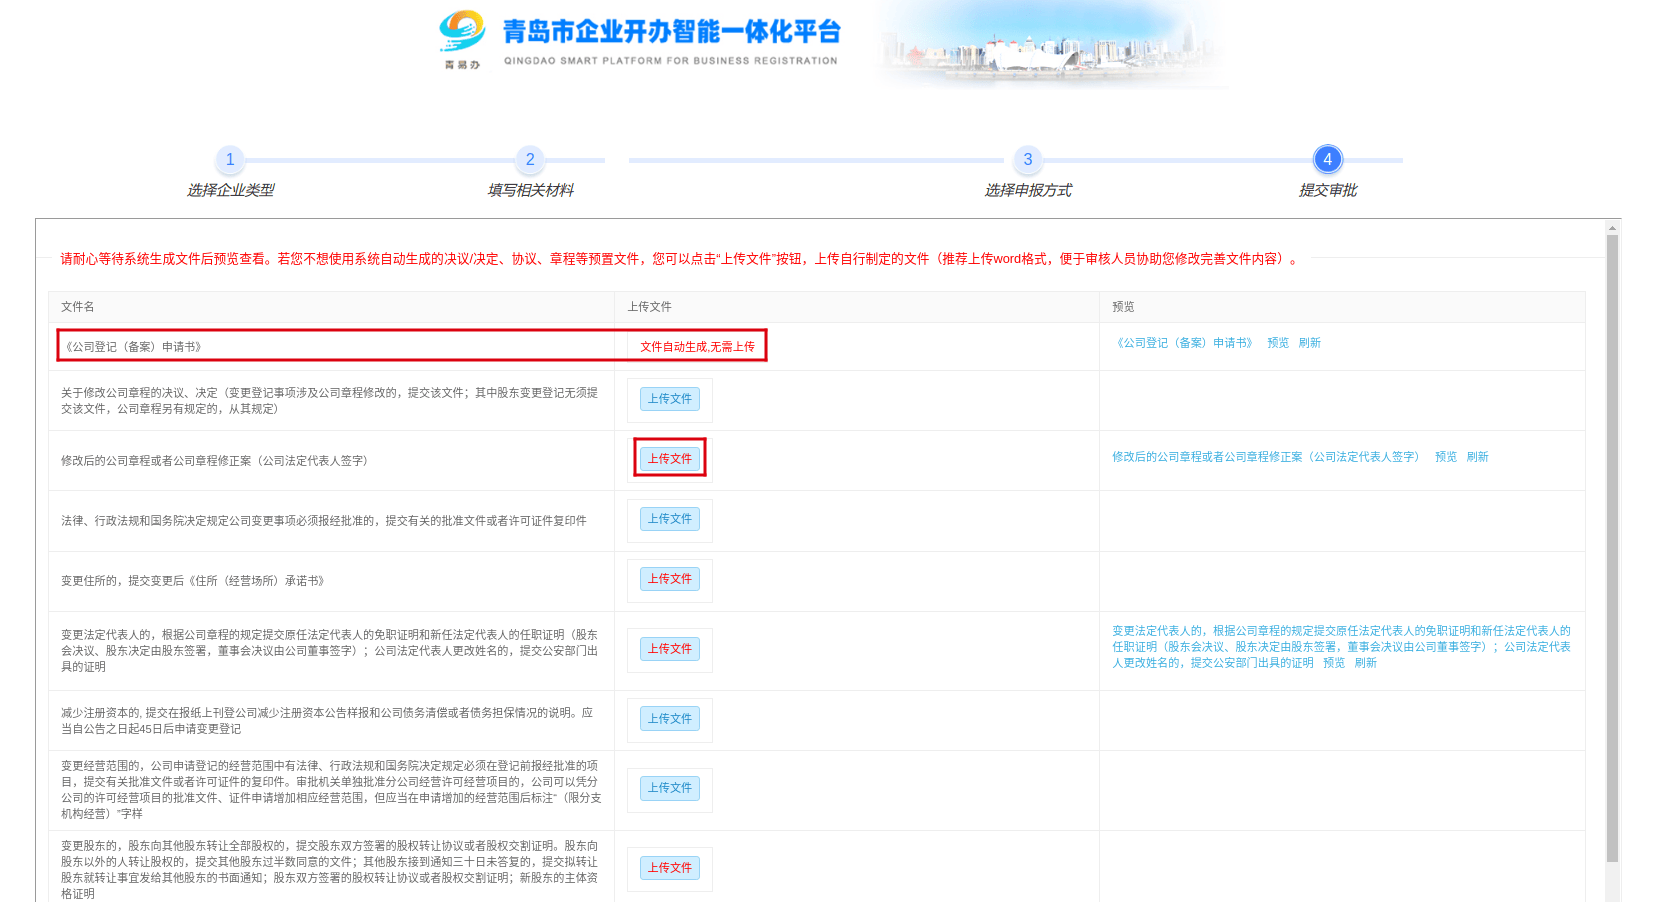Image resolution: width=1654 pixels, height=902 pixels.
Task: Click step 1 circle 选择企业类型
Action: tap(230, 160)
